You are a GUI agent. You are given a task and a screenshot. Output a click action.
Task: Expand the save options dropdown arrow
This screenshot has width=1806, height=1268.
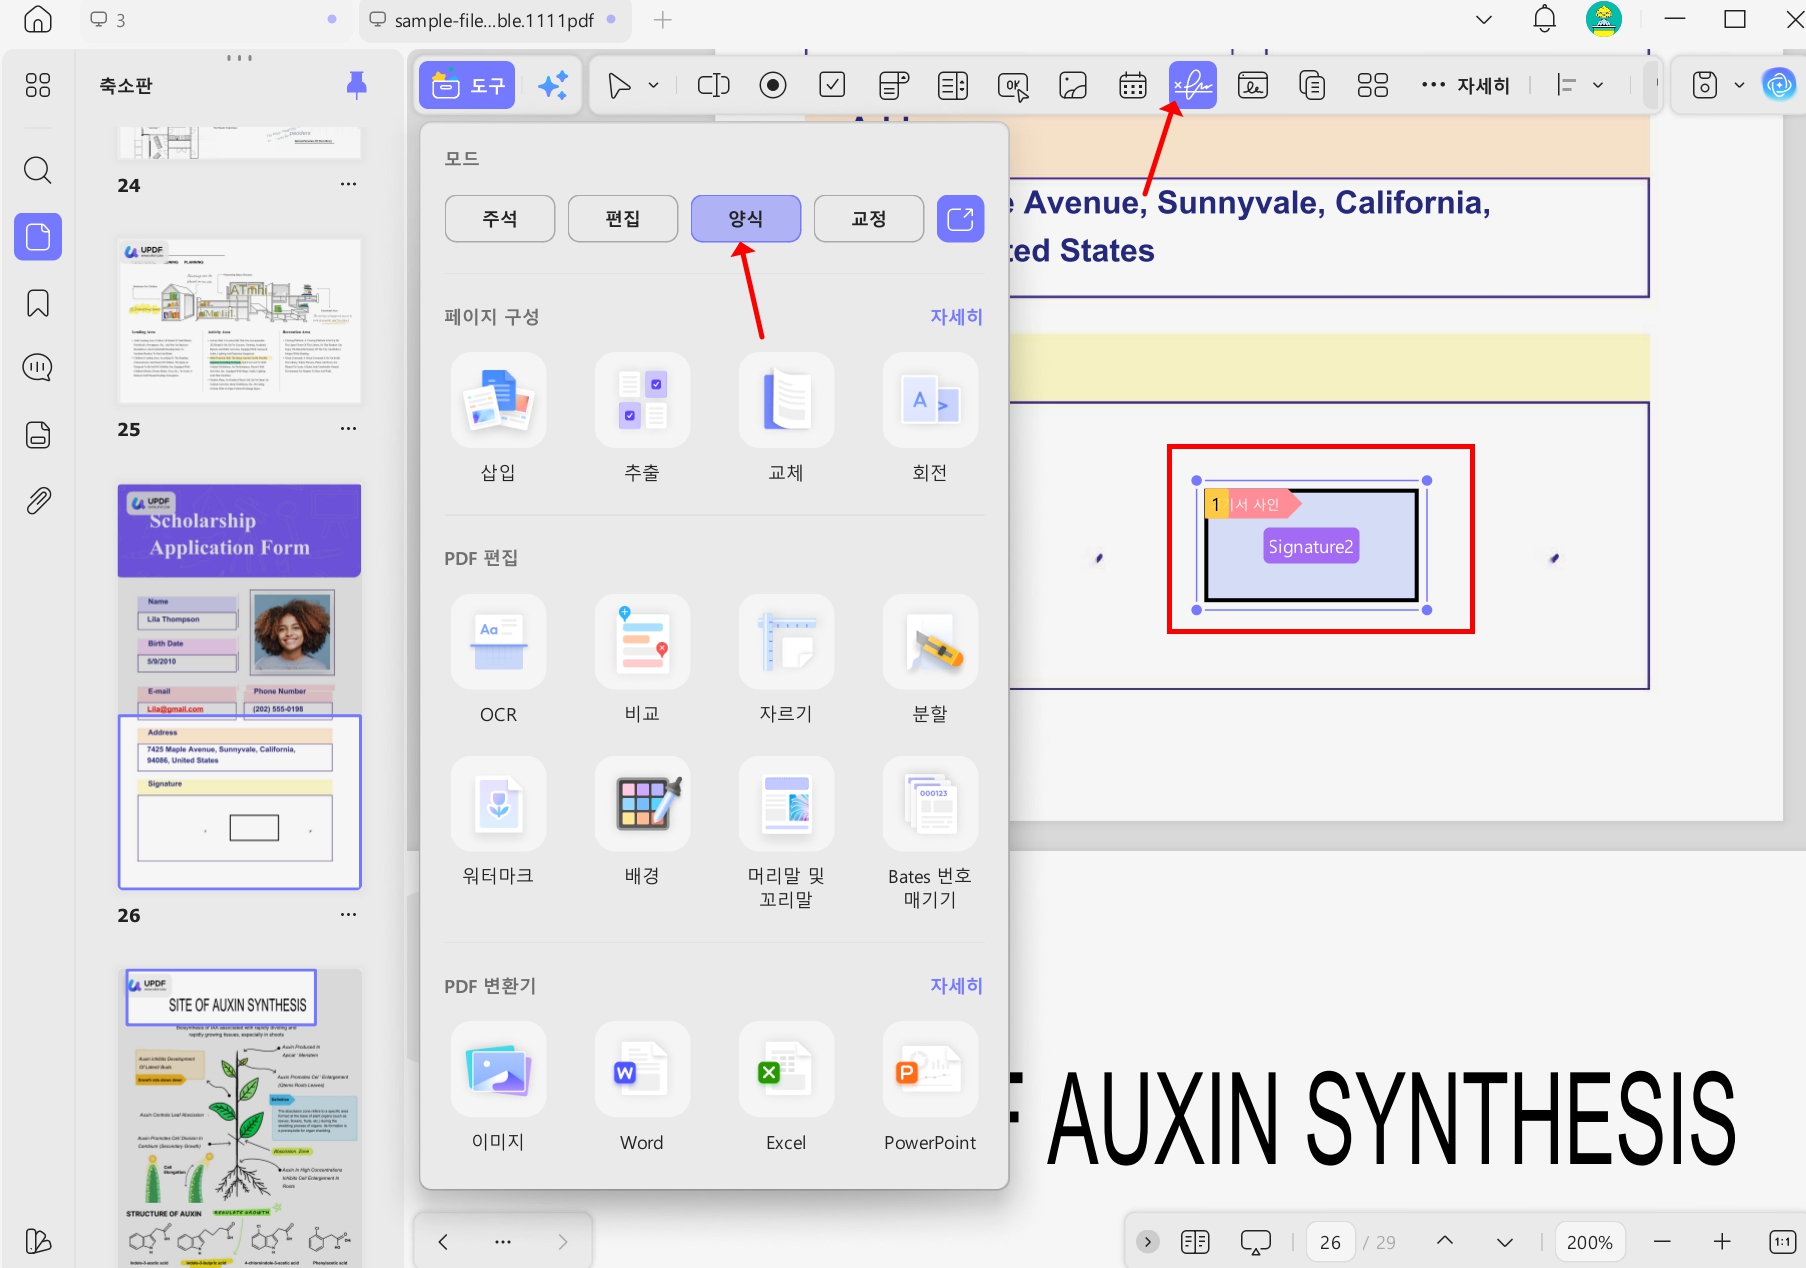tap(1739, 85)
